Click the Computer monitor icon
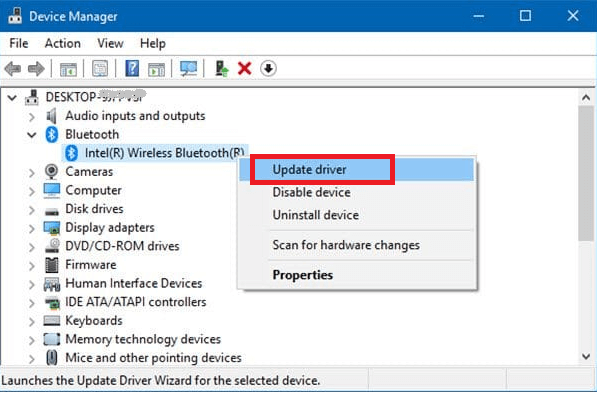 (51, 190)
